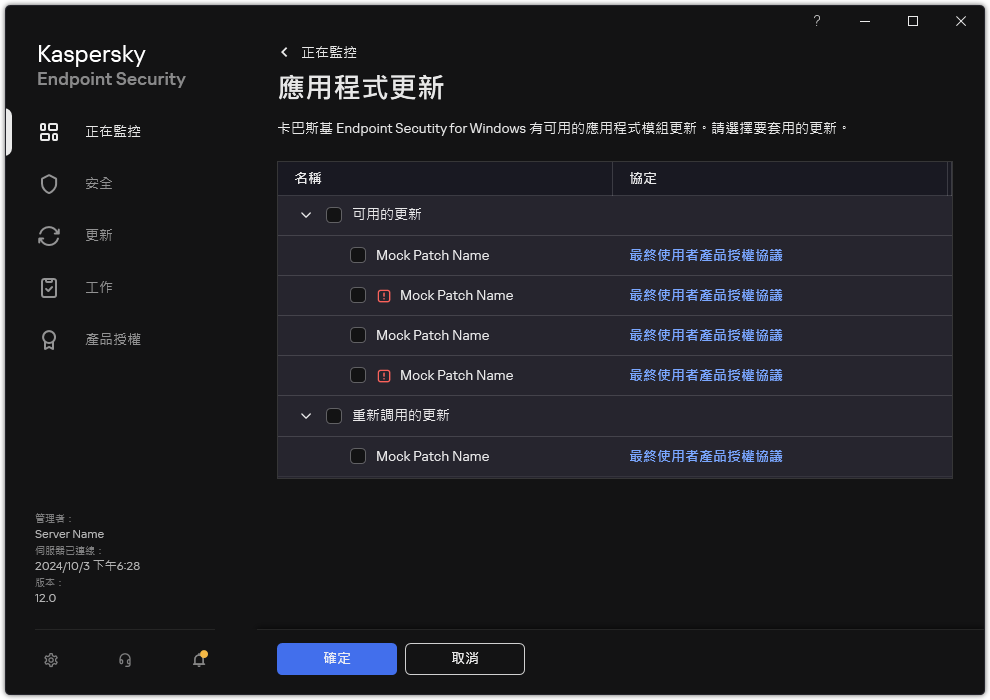Click the warning badge on second Mock Patch Name
Image resolution: width=990 pixels, height=700 pixels.
383,295
